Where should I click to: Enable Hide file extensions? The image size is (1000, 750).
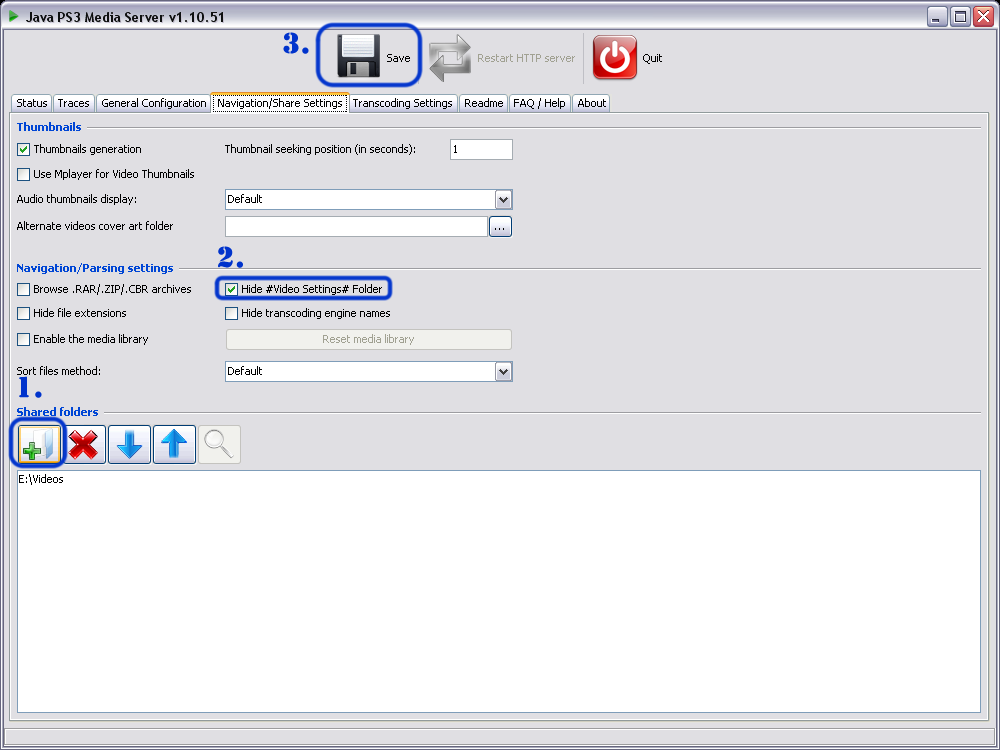(24, 314)
